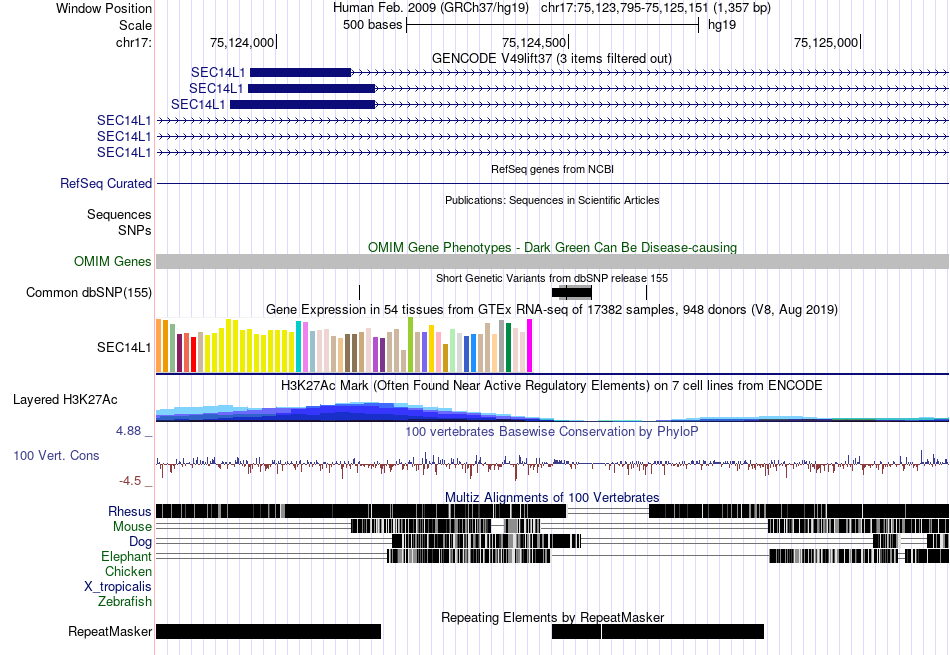
Task: Open the Publications: Sequences in Scientific Articles title
Action: (x=552, y=200)
